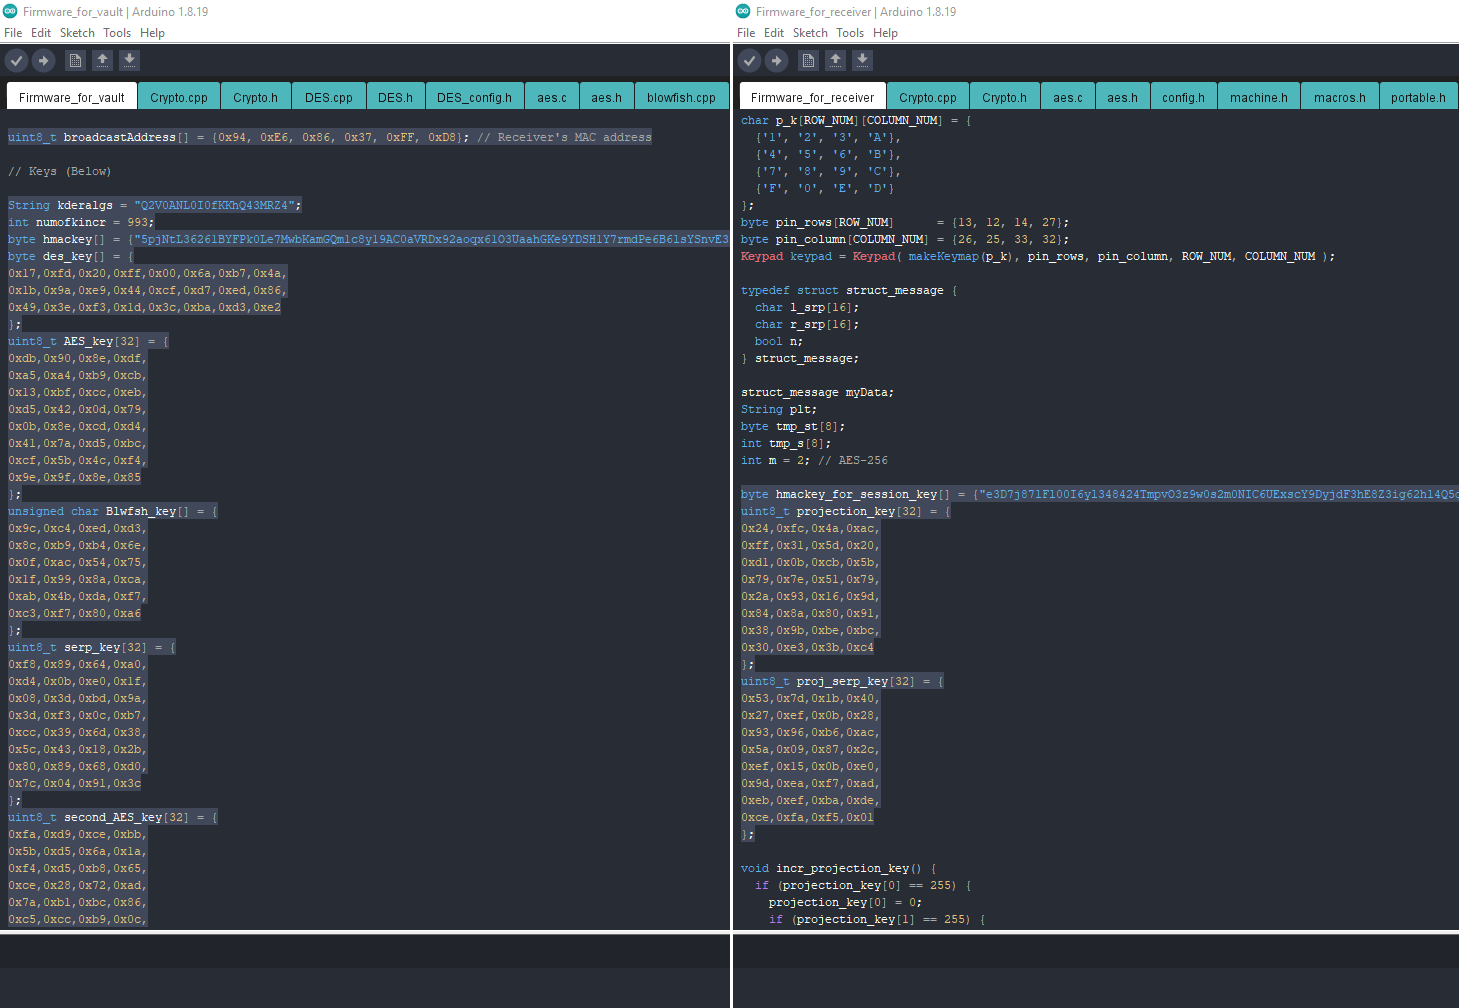Switch to aes.h tab in vault window
This screenshot has height=1008, width=1459.
pos(606,96)
